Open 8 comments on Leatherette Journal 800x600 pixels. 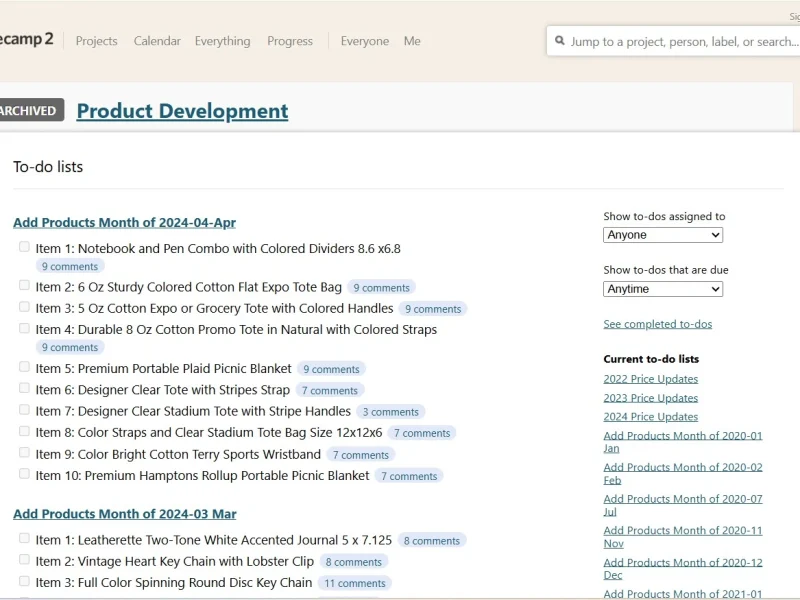432,541
